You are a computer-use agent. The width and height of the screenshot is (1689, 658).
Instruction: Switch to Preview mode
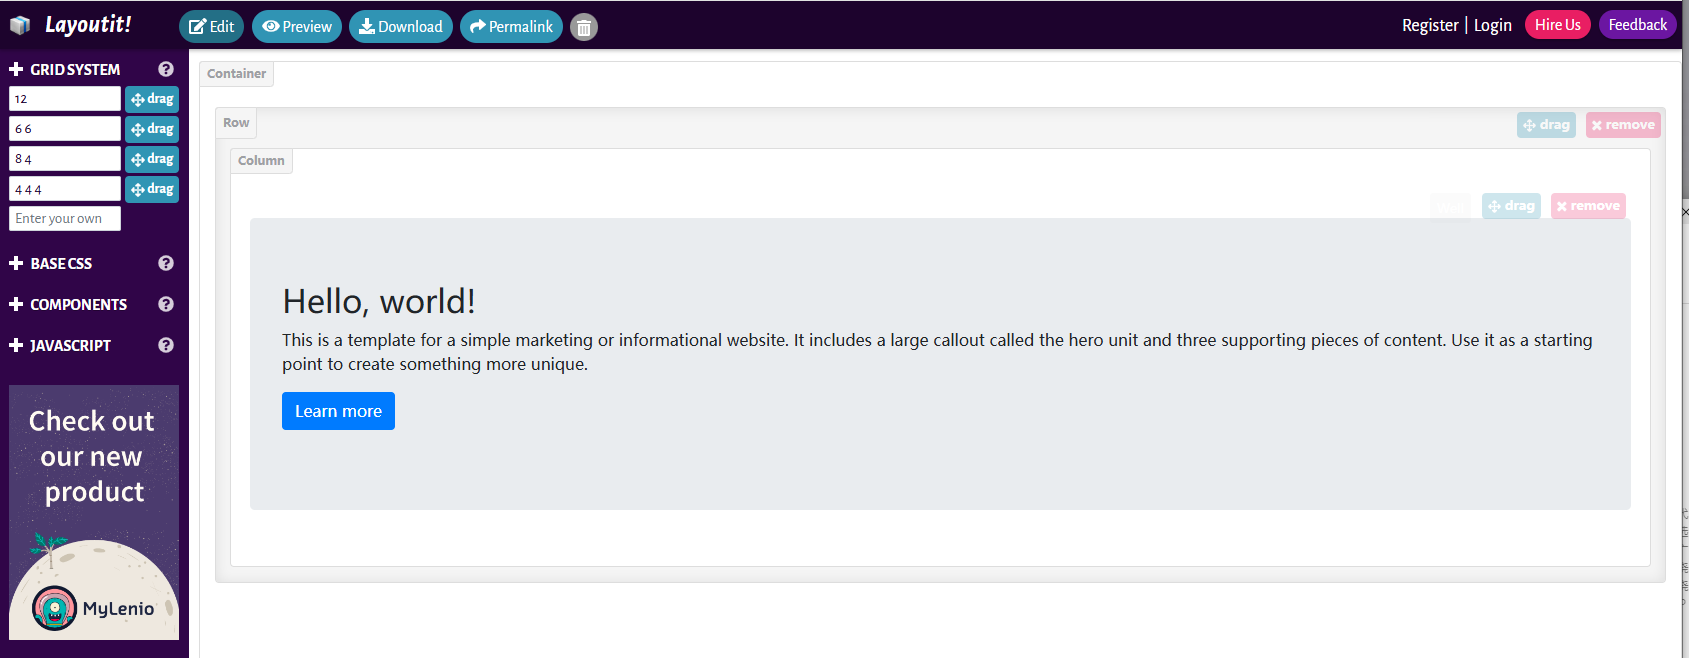[297, 27]
